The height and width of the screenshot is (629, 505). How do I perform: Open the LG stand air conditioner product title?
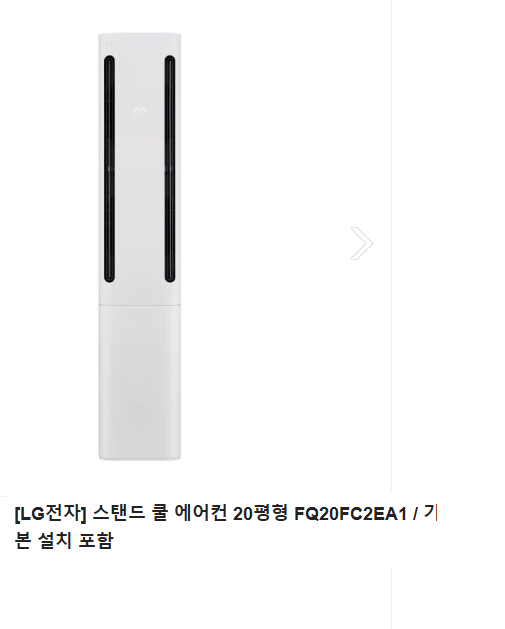(x=225, y=527)
